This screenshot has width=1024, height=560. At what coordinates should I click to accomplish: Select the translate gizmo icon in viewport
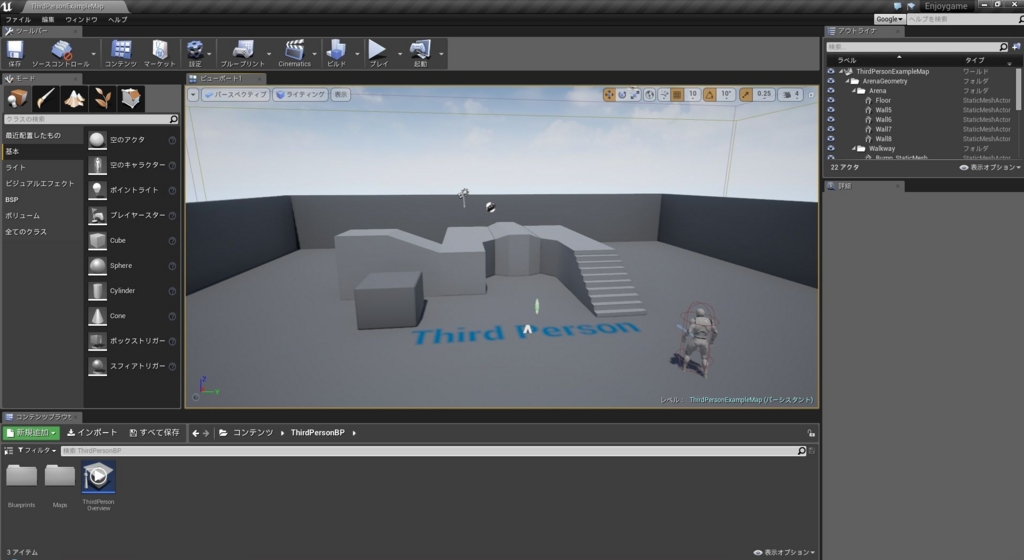pyautogui.click(x=609, y=95)
